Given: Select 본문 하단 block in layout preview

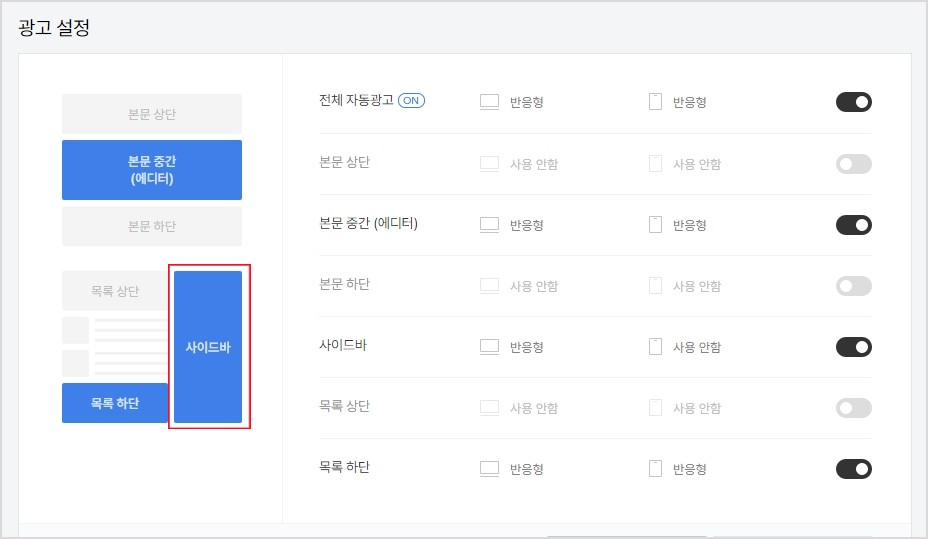Looking at the screenshot, I should tap(152, 226).
